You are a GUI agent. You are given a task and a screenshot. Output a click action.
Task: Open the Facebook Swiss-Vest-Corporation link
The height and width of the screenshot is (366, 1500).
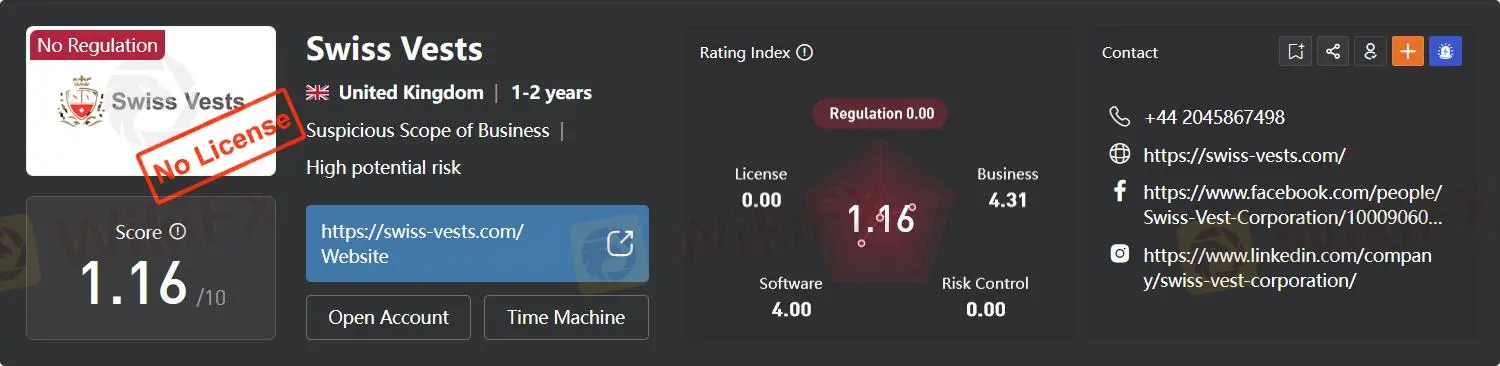click(1293, 205)
